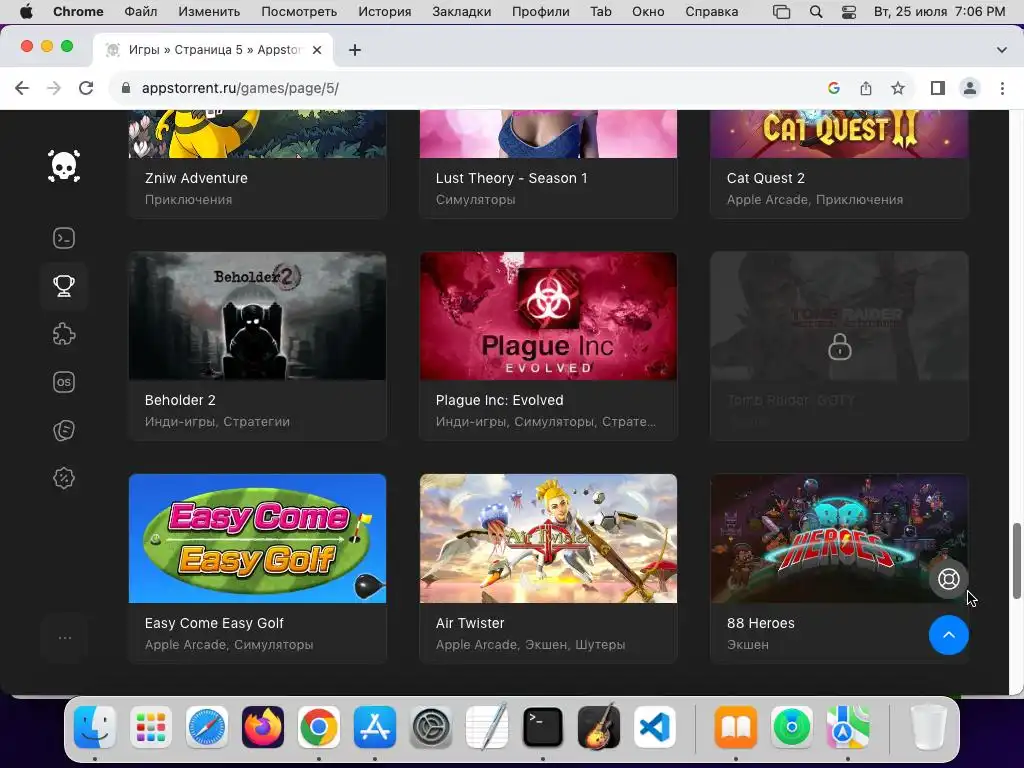Click the blue scroll-to-top arrow button
1024x768 pixels.
pyautogui.click(x=949, y=635)
